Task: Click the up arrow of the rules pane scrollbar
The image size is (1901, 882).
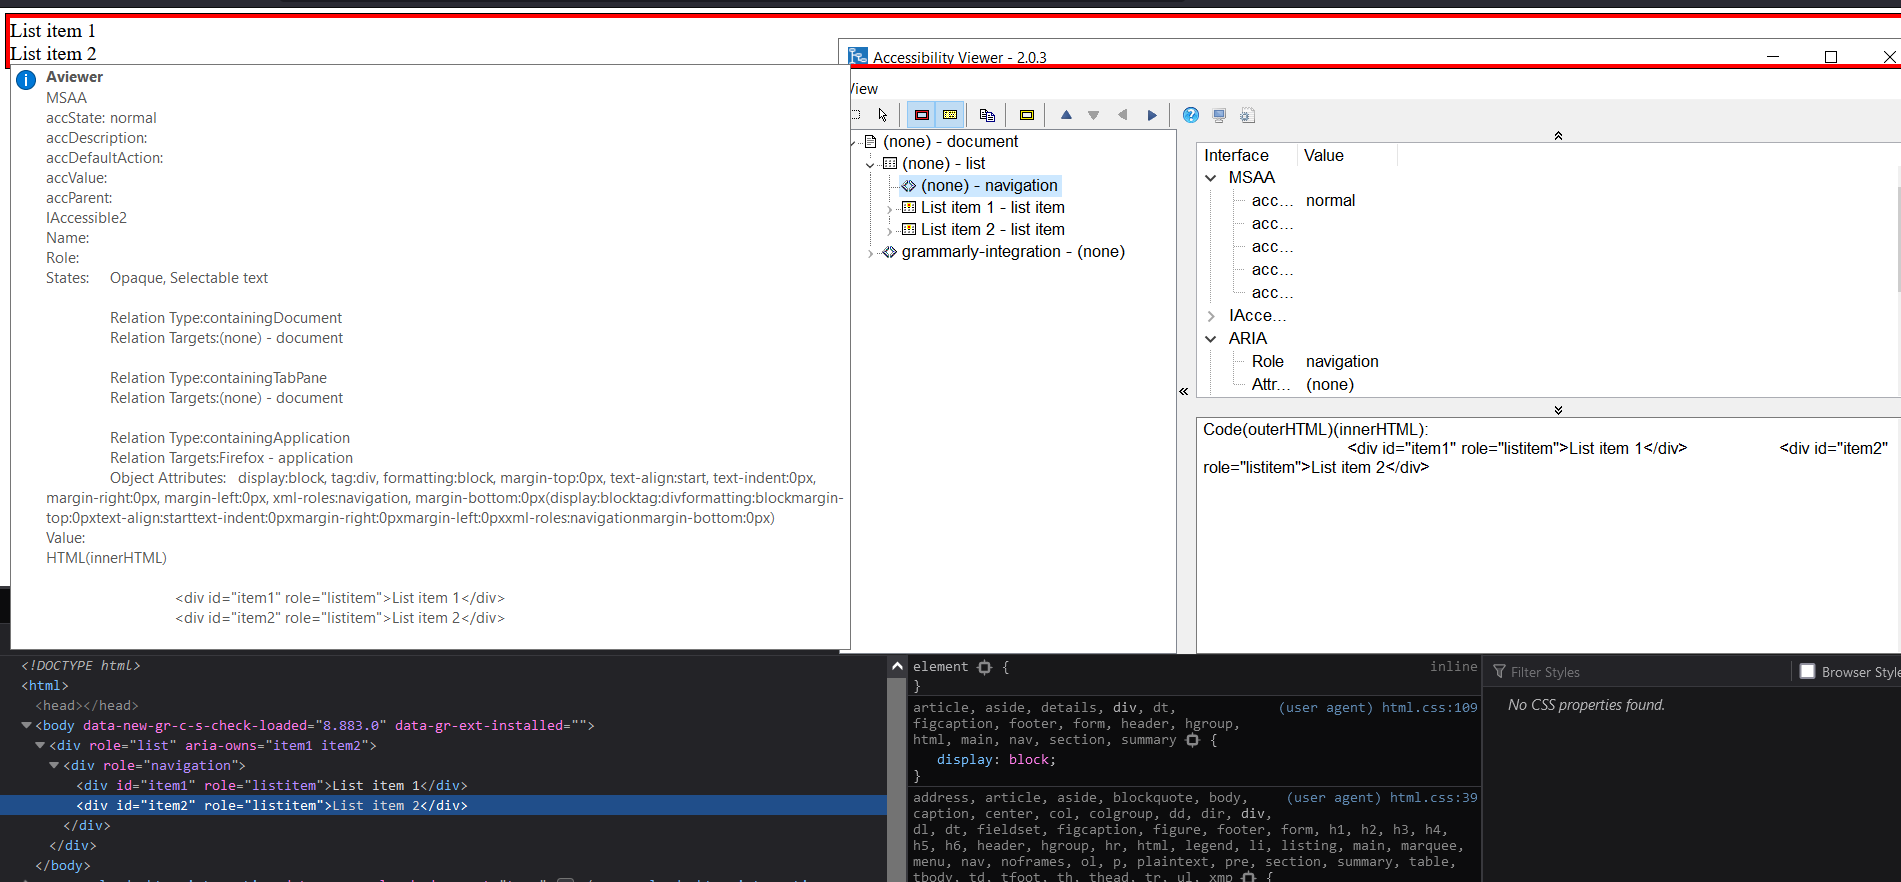Action: pyautogui.click(x=897, y=666)
